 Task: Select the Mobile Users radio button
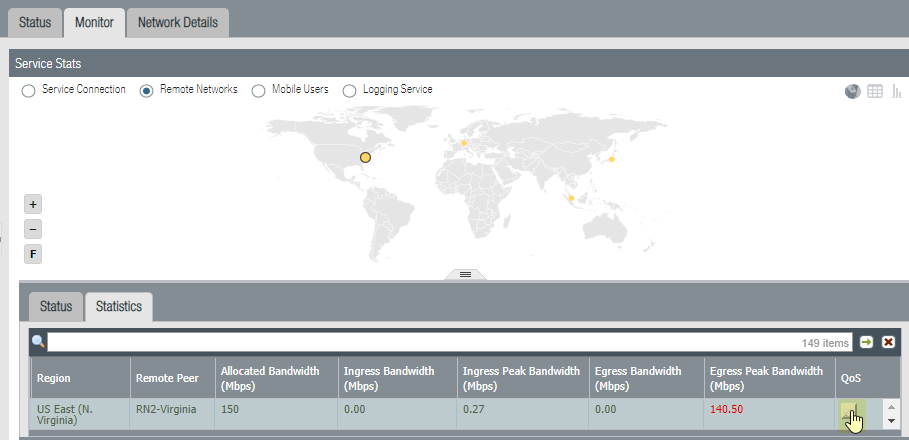point(260,91)
